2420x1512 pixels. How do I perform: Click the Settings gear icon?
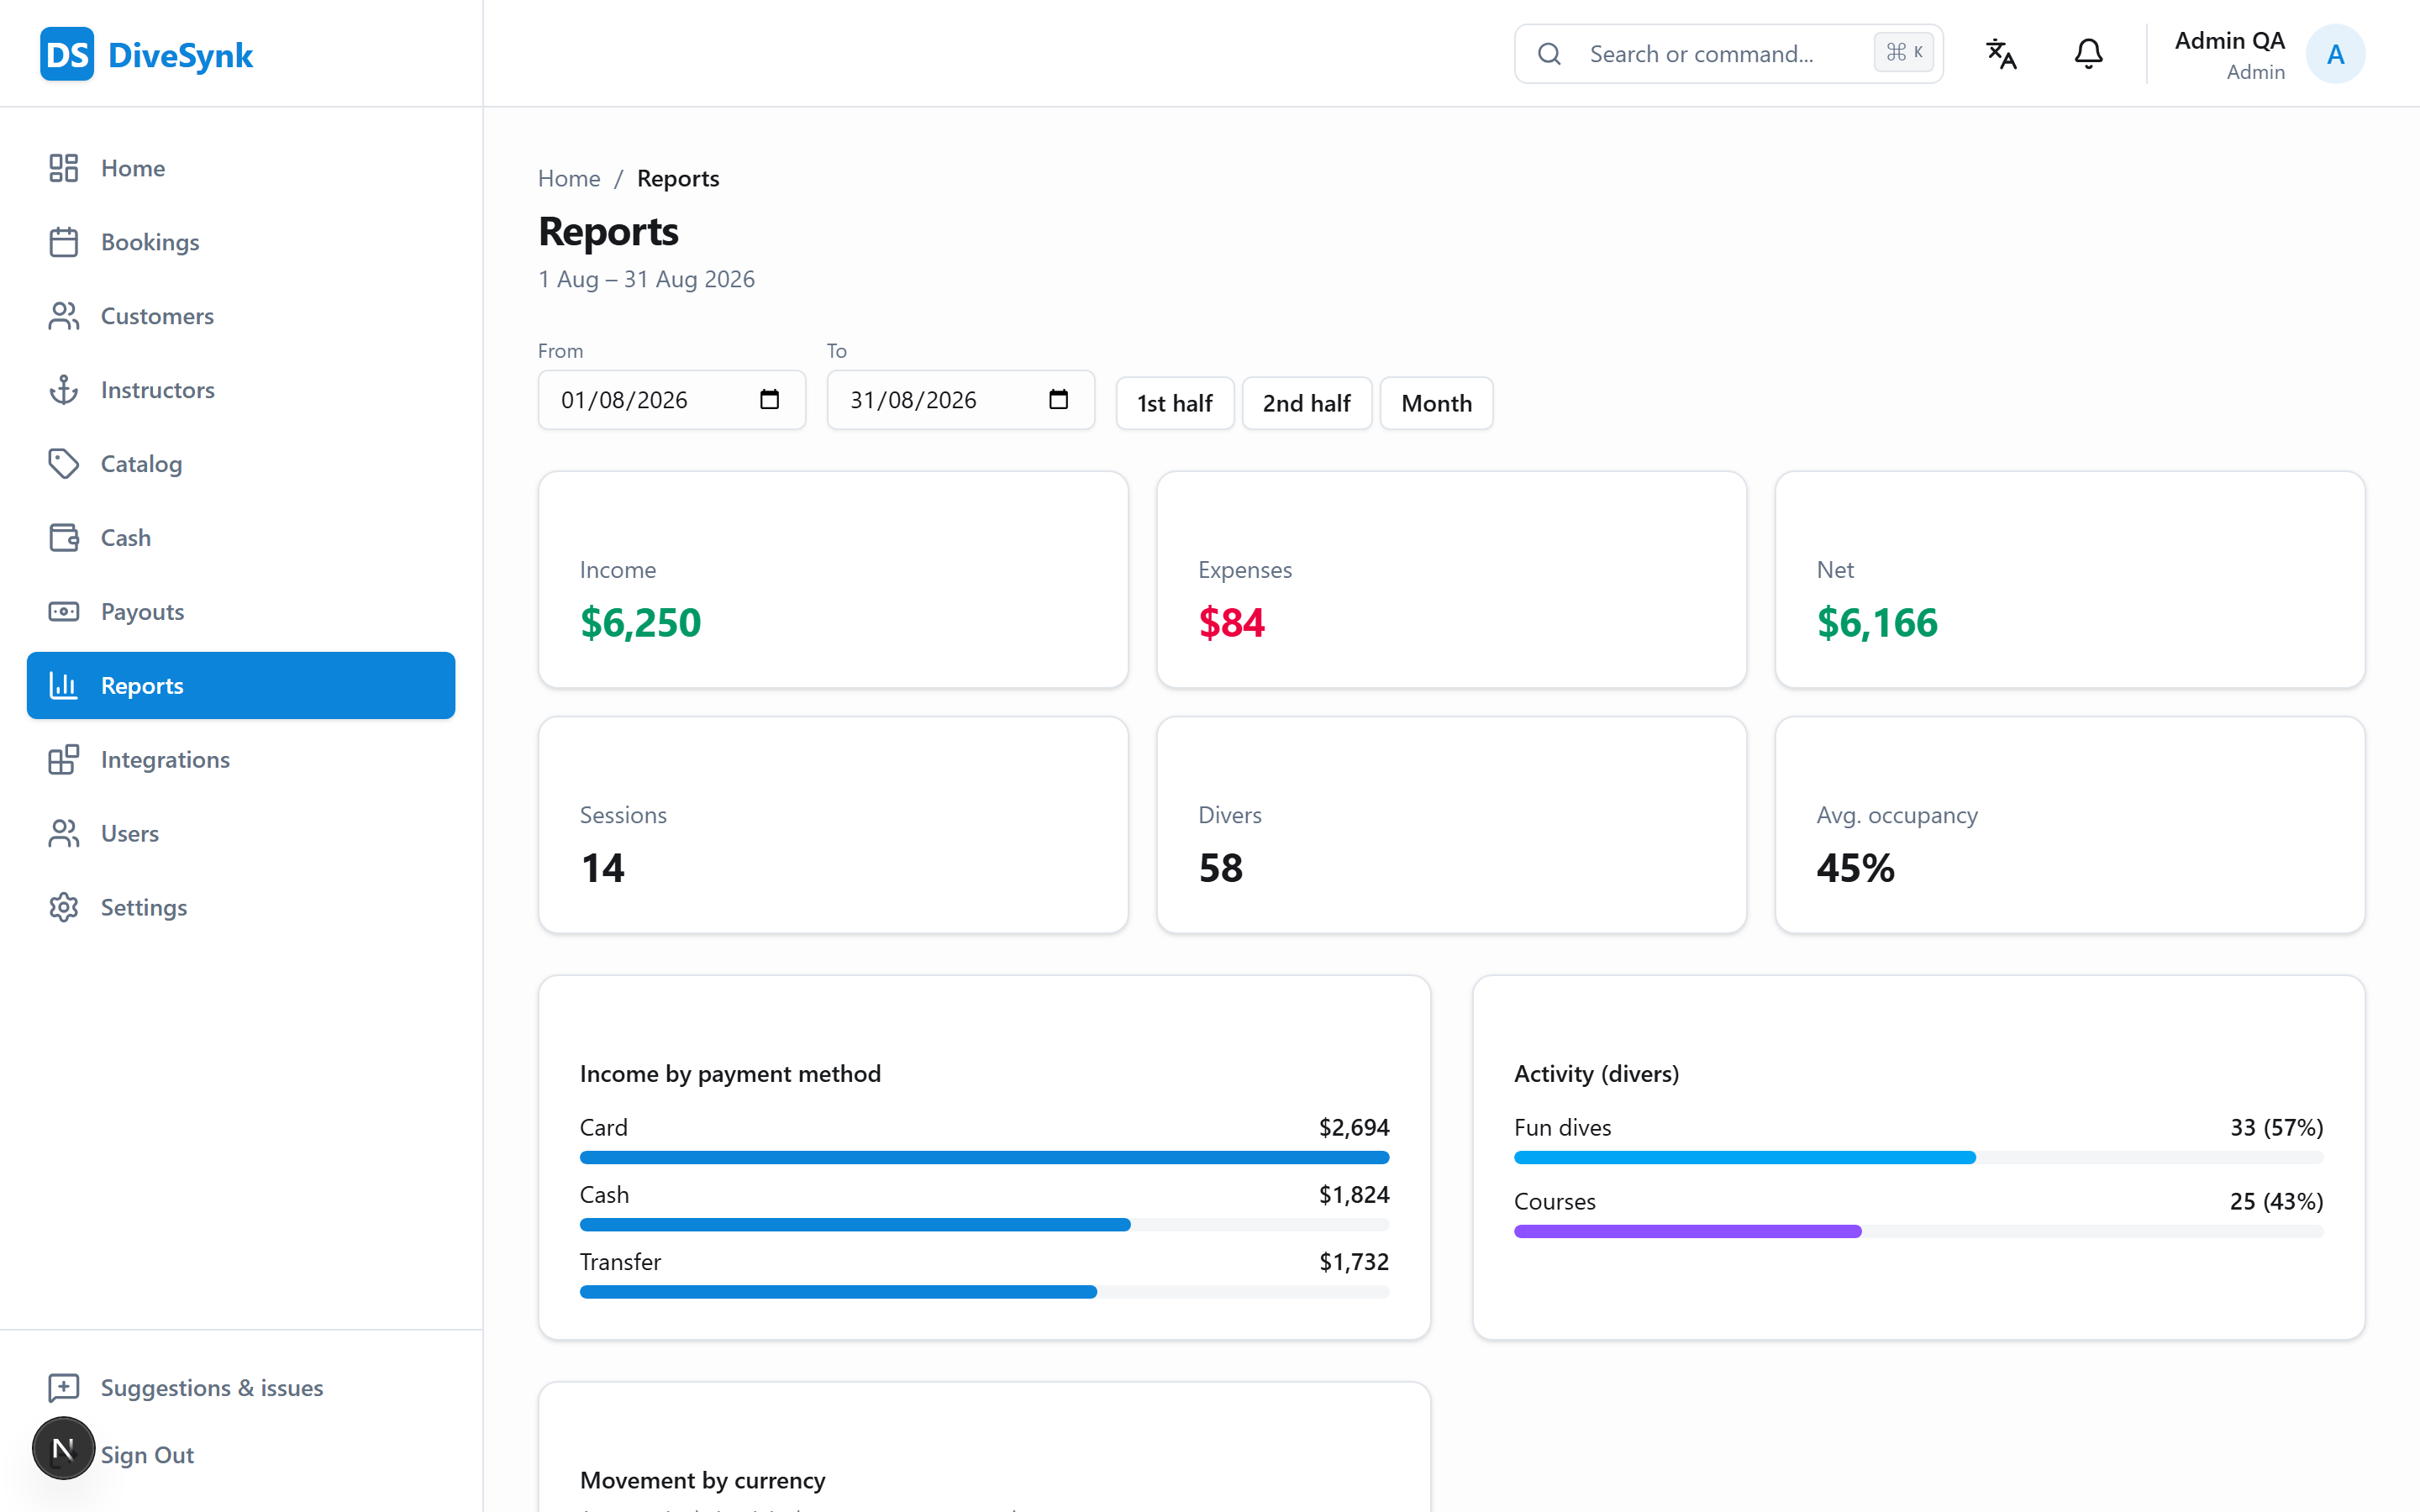64,908
